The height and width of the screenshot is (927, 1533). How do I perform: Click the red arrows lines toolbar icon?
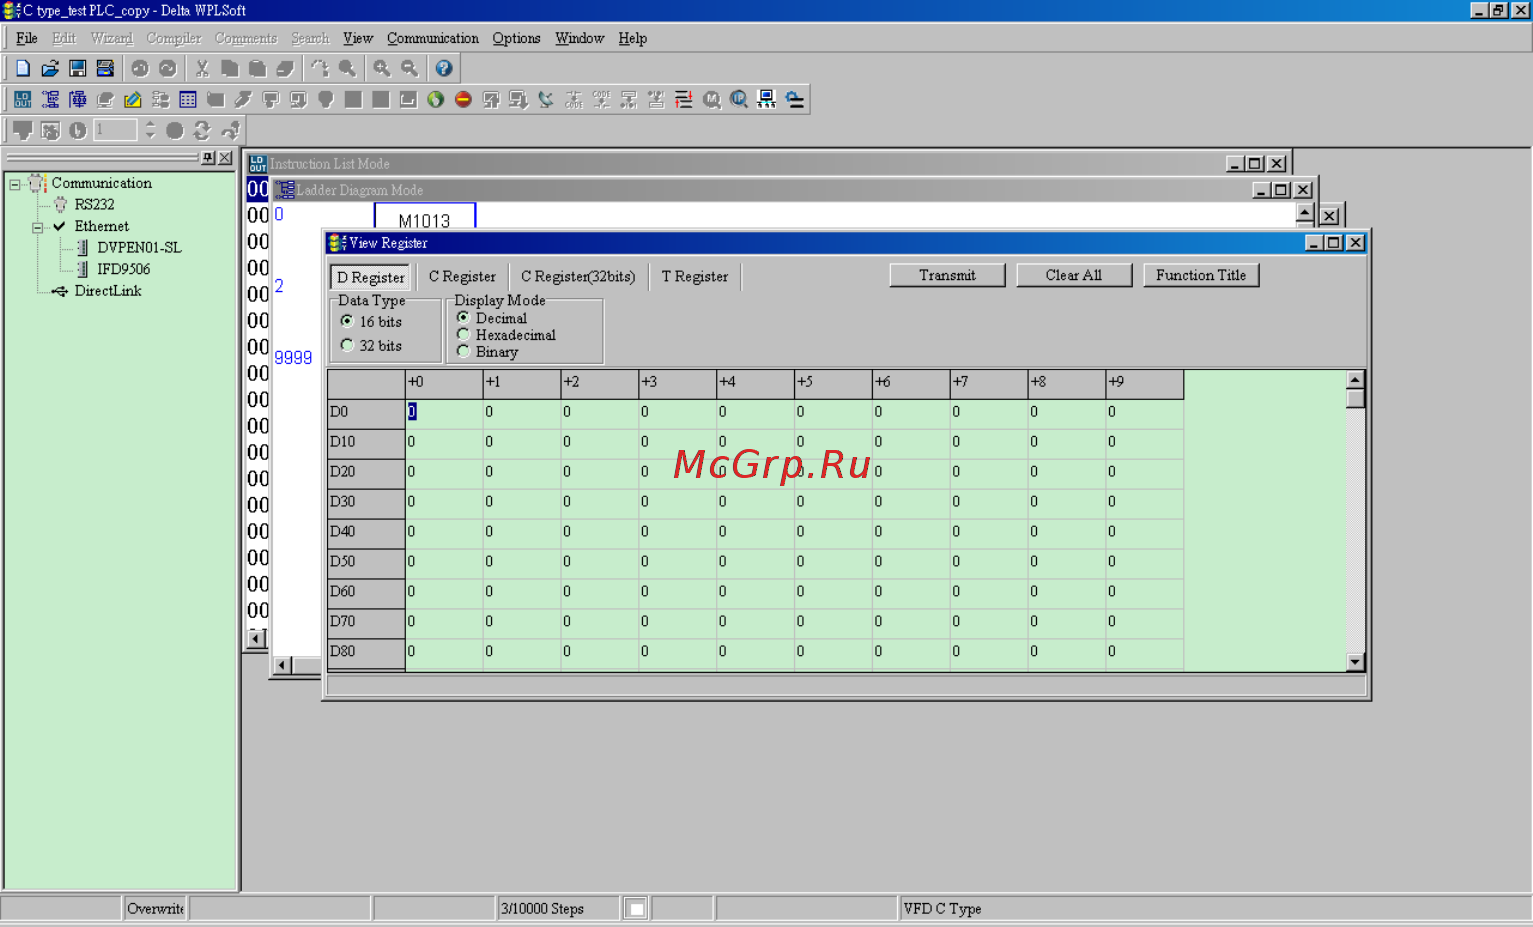[684, 99]
